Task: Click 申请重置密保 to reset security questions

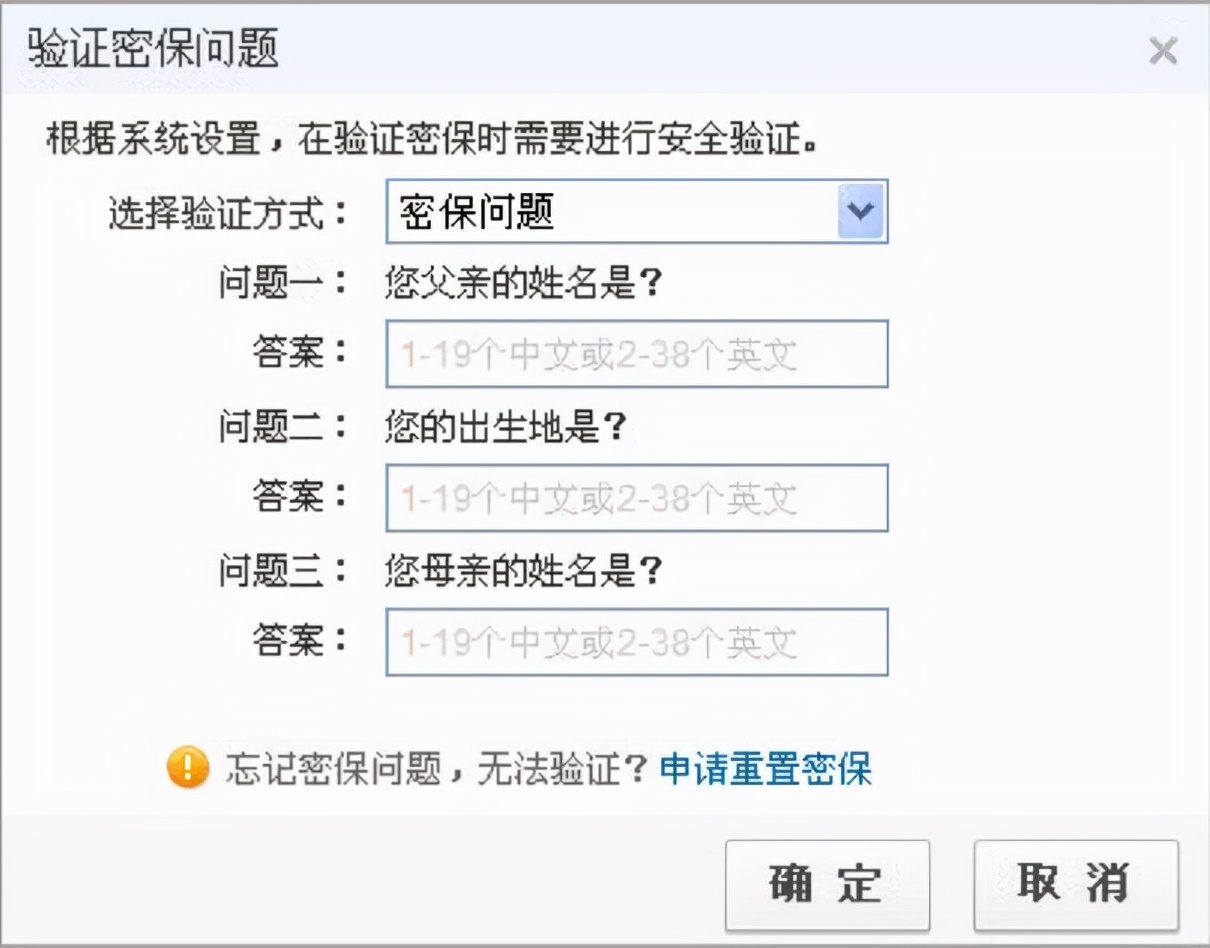Action: pos(765,770)
